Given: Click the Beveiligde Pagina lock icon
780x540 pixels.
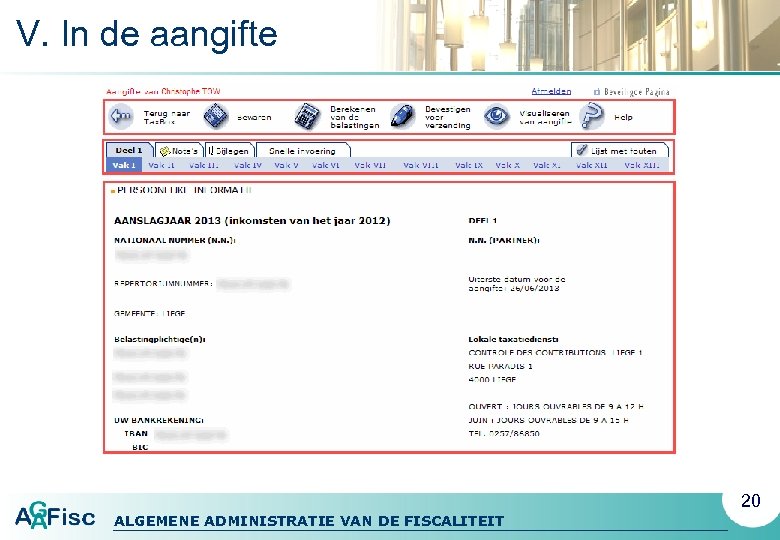Looking at the screenshot, I should [x=597, y=92].
